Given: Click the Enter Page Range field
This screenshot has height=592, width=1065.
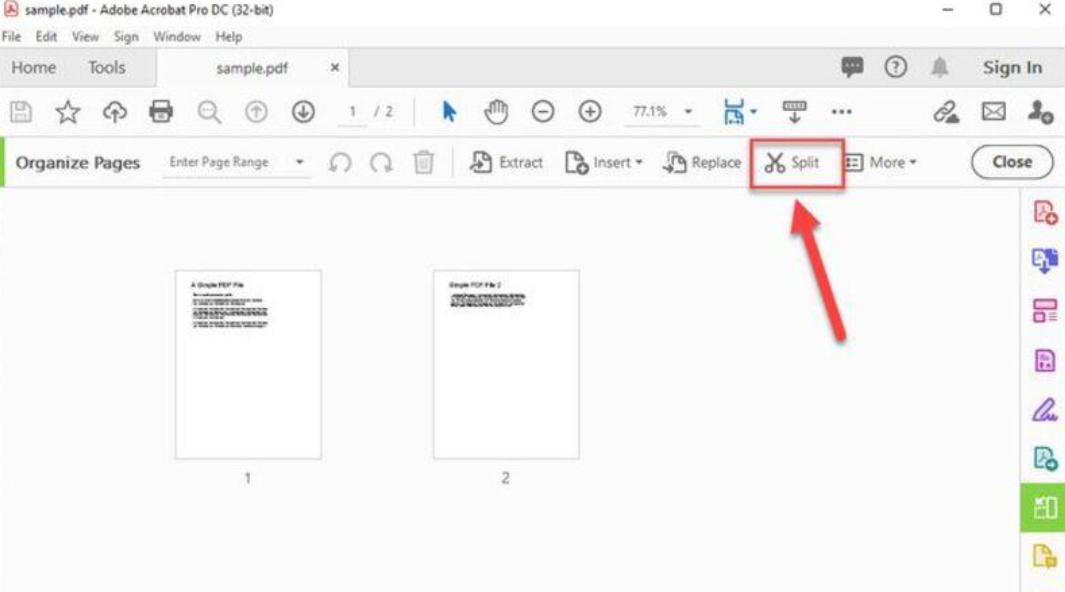Looking at the screenshot, I should pyautogui.click(x=236, y=162).
